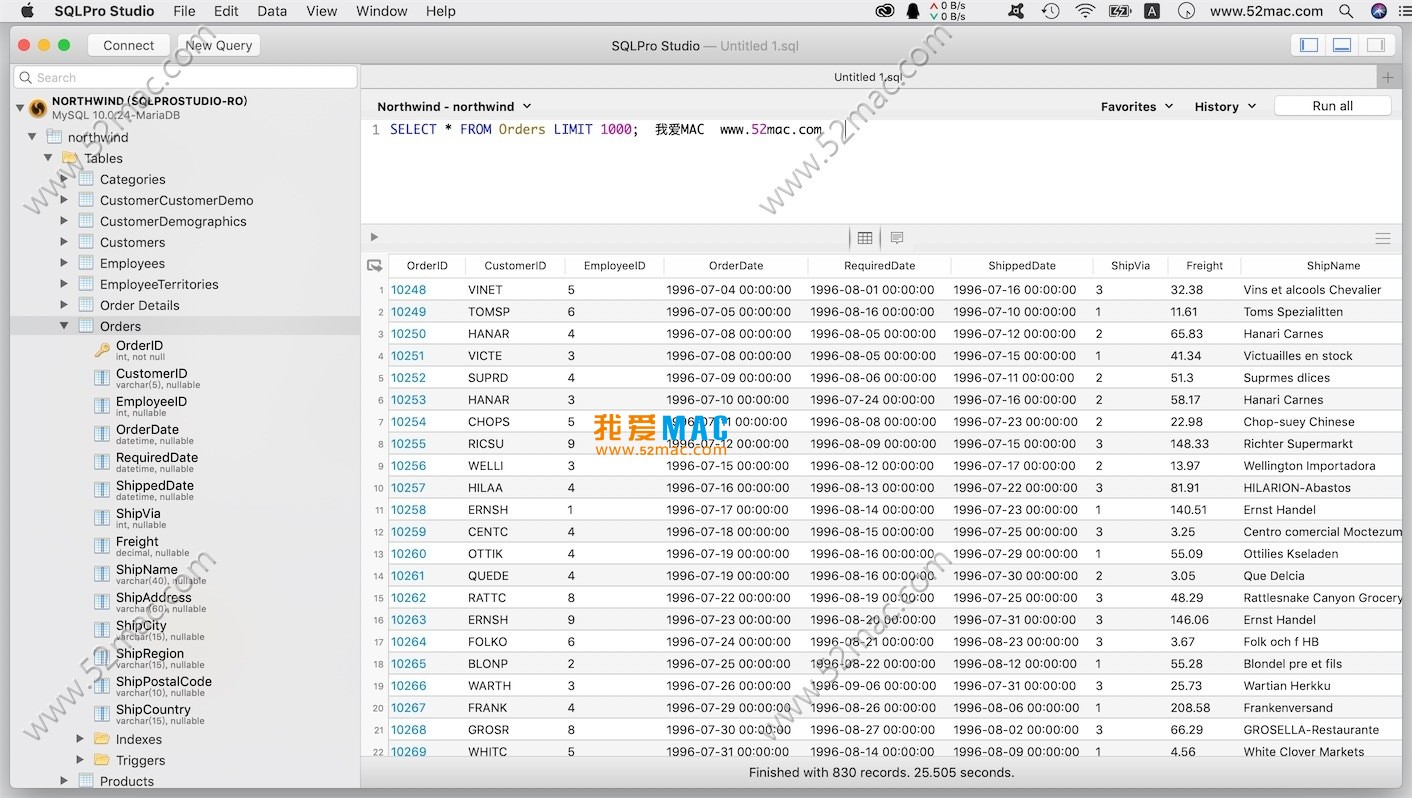The height and width of the screenshot is (798, 1412).
Task: Collapse the Tables folder
Action: click(48, 158)
